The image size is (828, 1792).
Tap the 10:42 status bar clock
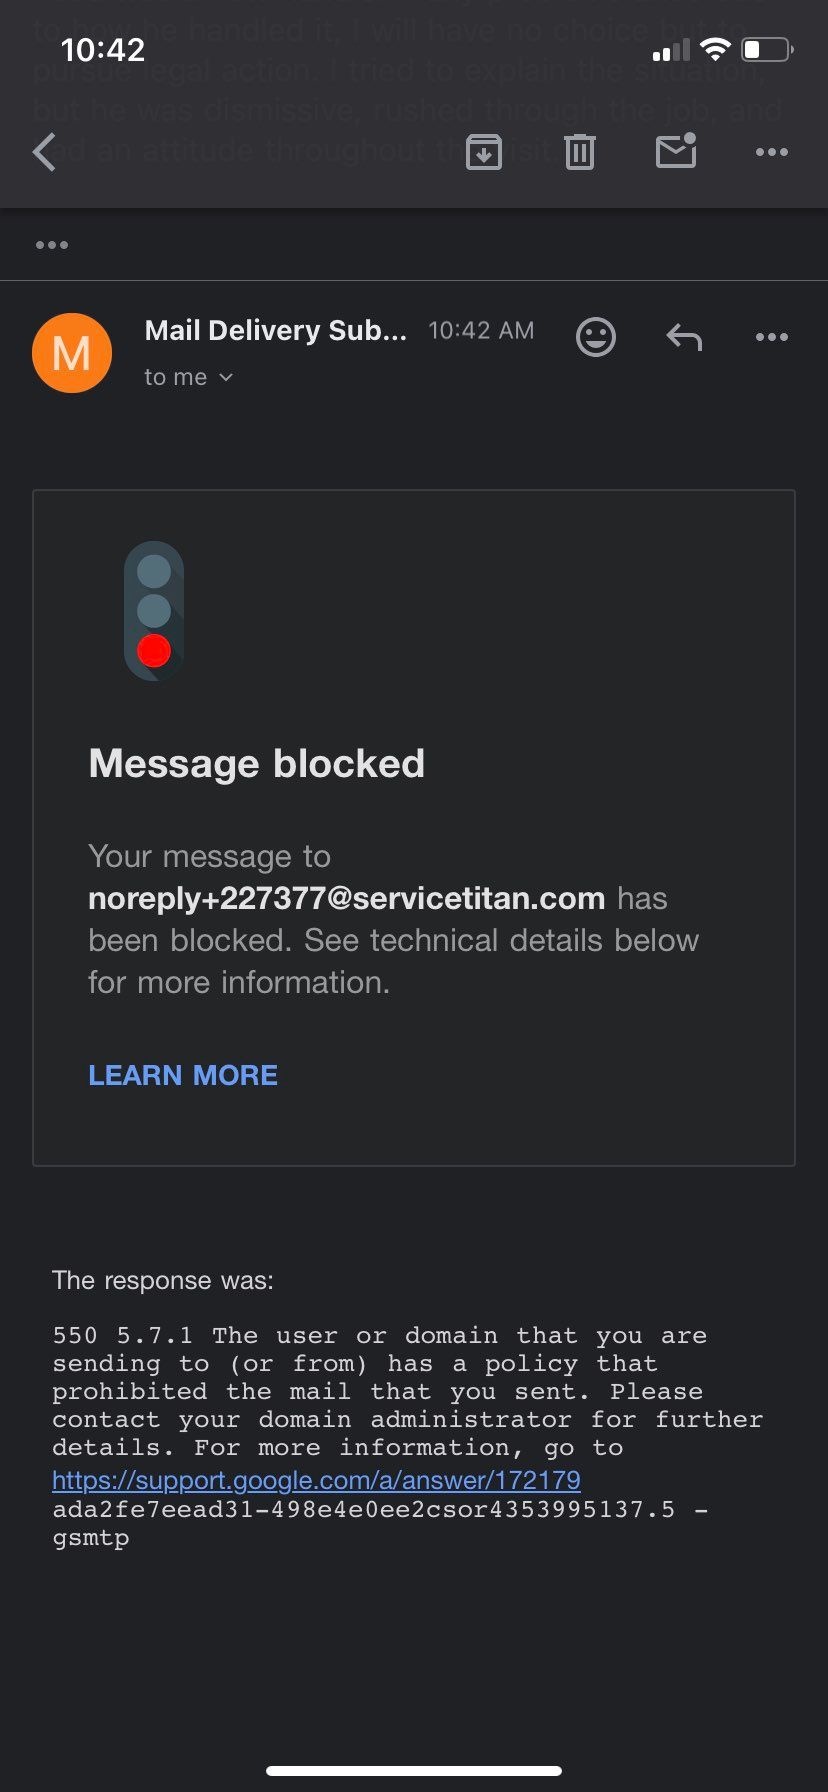(103, 49)
